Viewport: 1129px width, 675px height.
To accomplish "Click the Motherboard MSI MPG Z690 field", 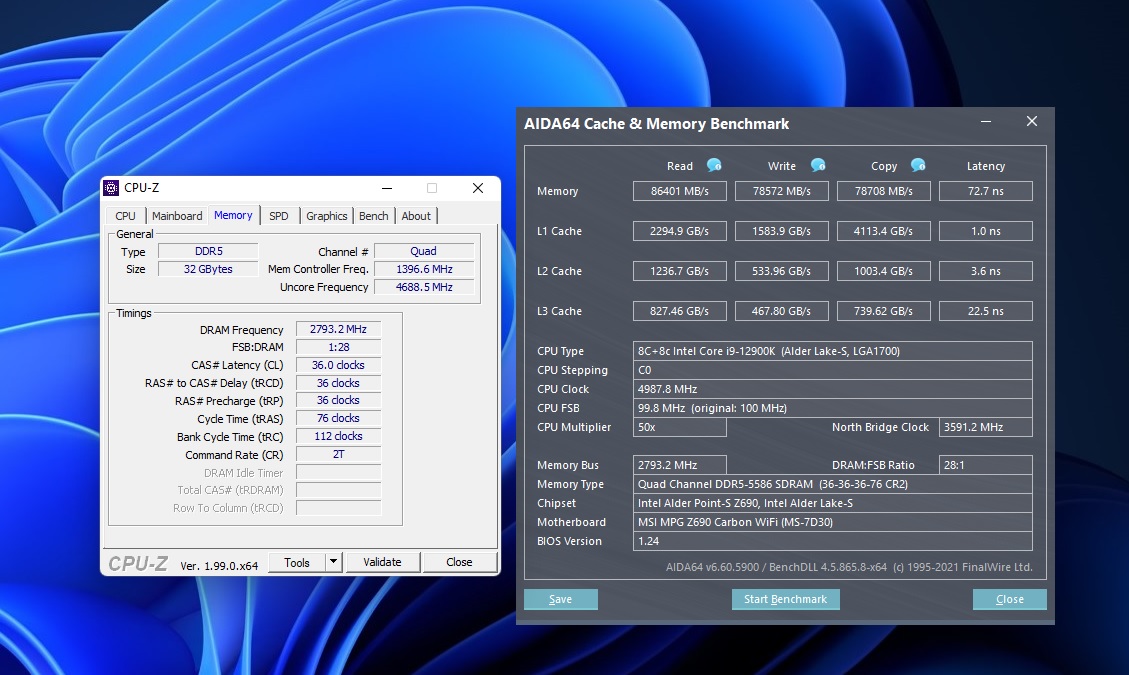I will [x=832, y=522].
